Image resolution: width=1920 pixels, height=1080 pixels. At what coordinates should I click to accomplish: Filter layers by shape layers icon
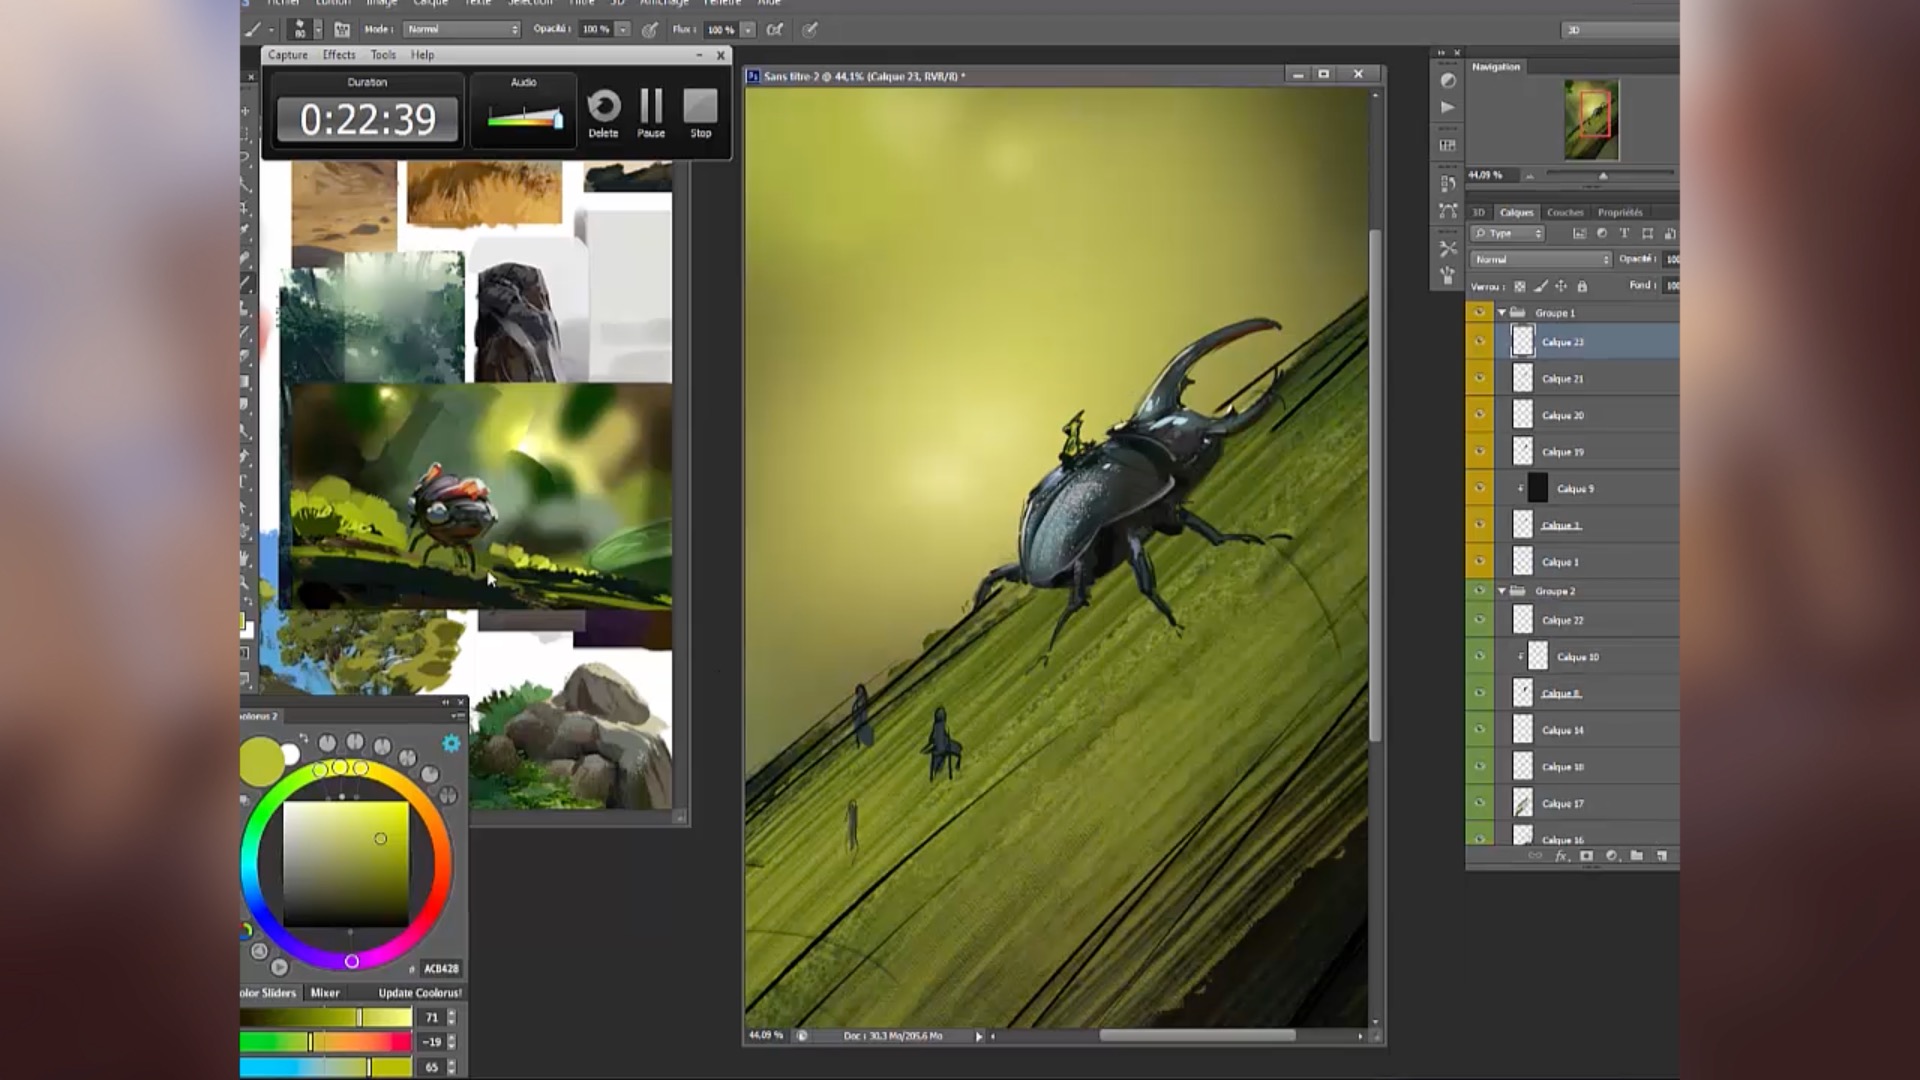[1647, 233]
